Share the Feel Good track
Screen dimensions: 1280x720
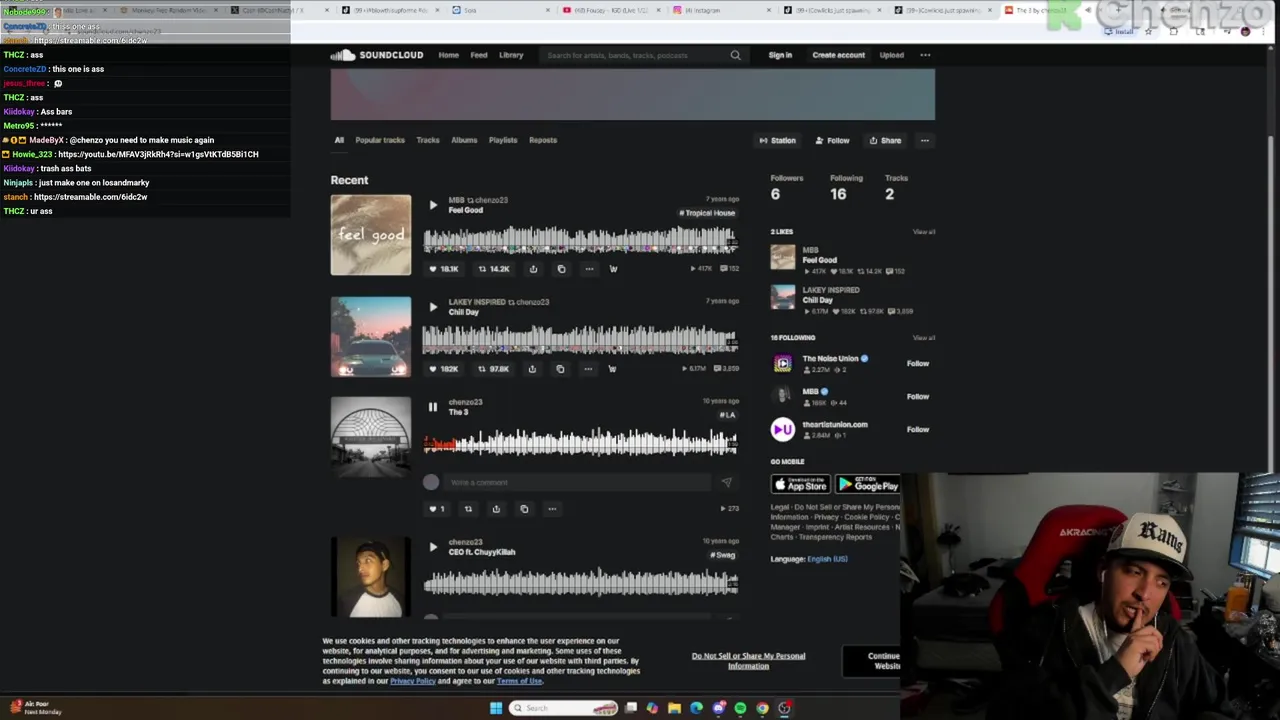[x=533, y=269]
